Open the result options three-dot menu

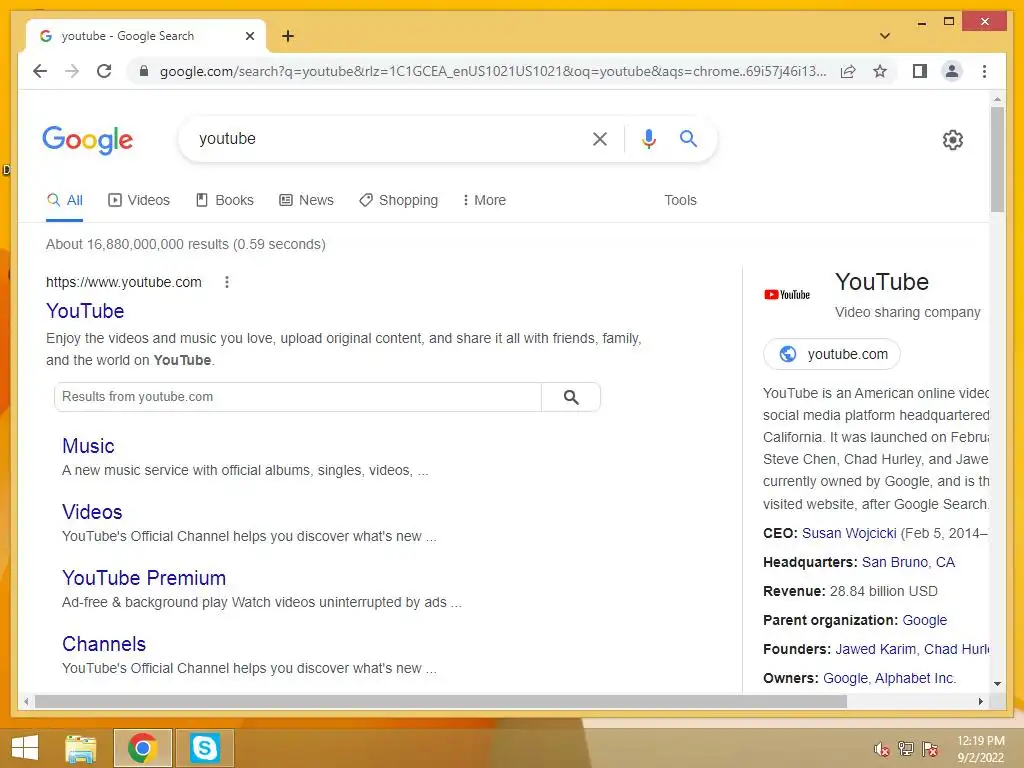[x=227, y=282]
